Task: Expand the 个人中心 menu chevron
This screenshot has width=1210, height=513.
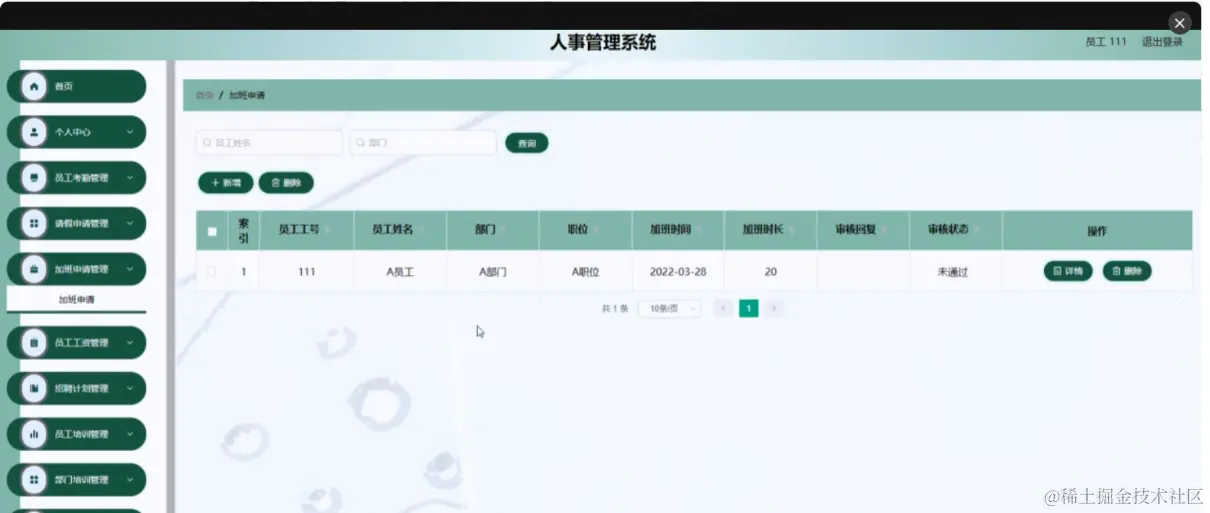Action: 130,132
